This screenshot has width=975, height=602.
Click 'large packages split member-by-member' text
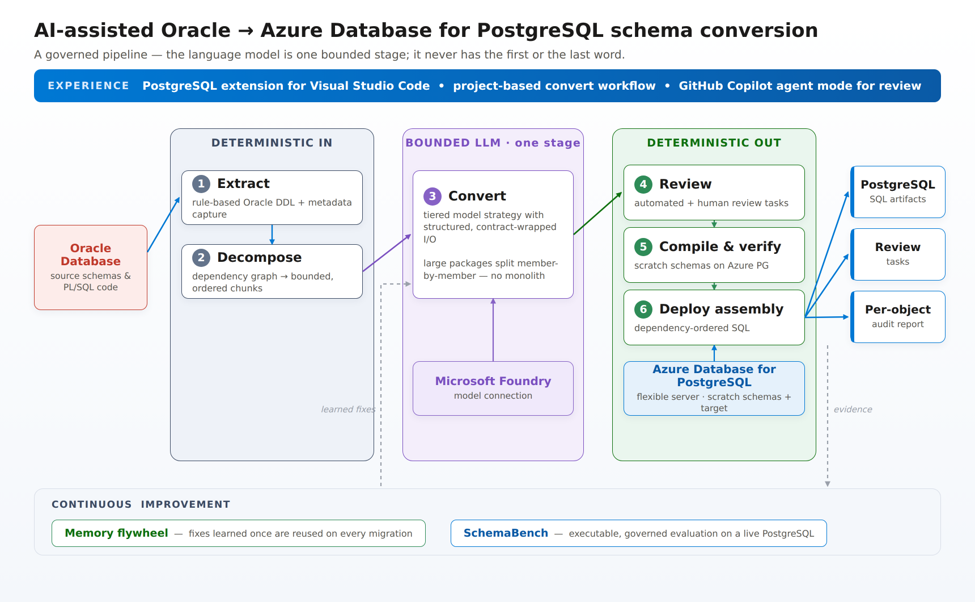pyautogui.click(x=491, y=269)
